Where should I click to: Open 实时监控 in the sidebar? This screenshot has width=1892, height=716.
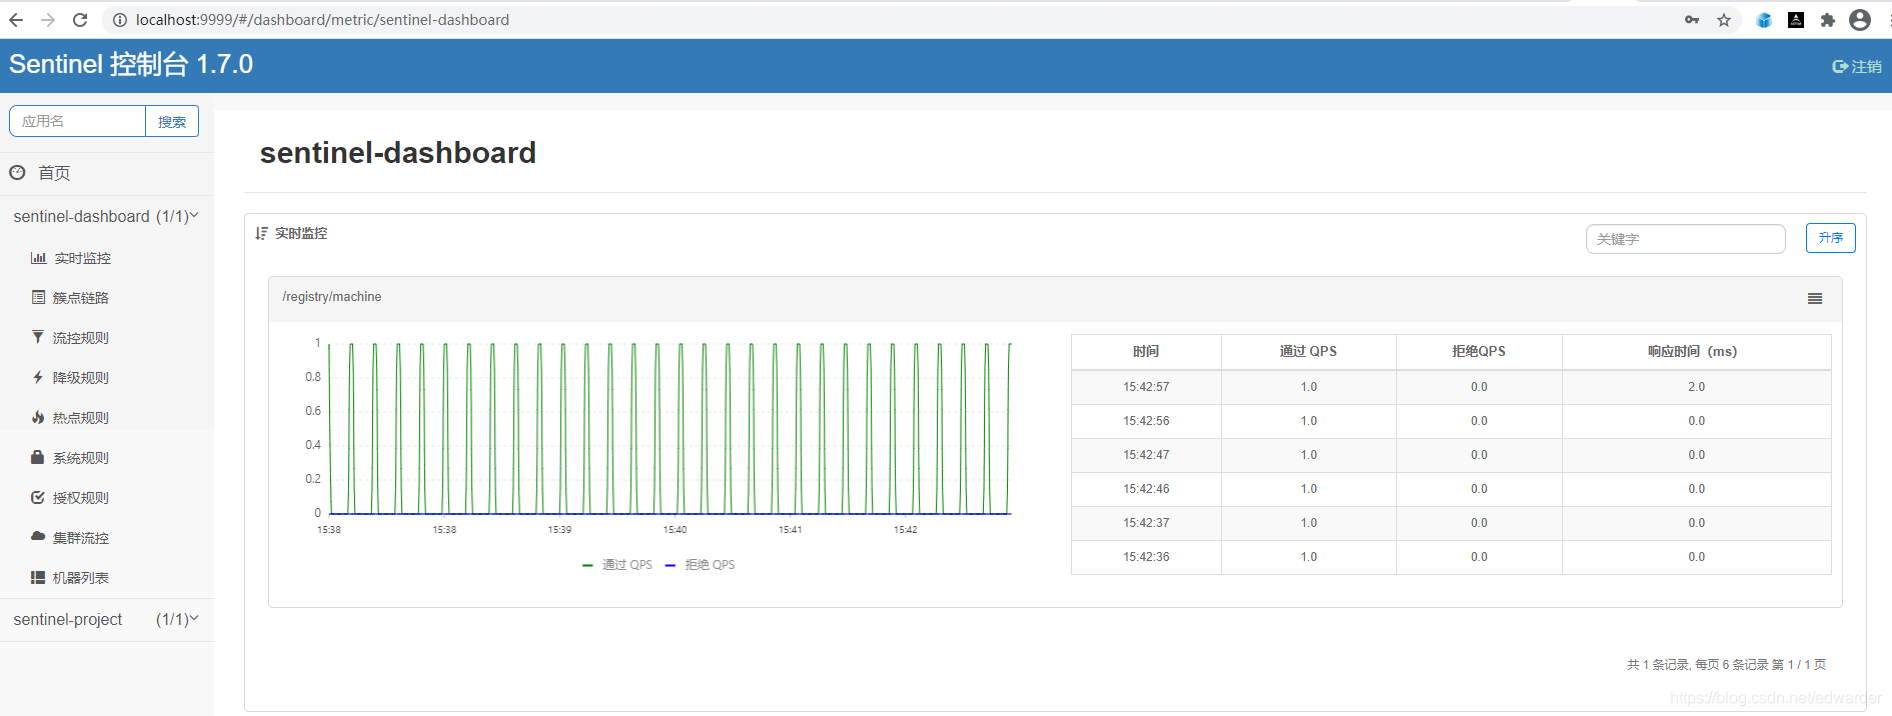click(82, 258)
